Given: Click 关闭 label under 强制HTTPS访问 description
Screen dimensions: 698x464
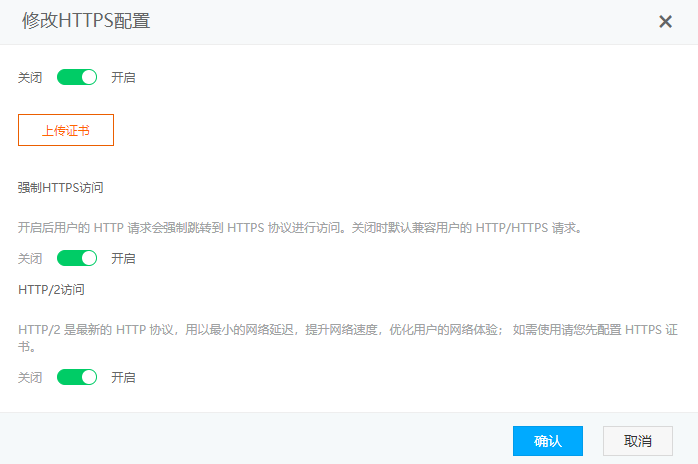Looking at the screenshot, I should point(30,258).
